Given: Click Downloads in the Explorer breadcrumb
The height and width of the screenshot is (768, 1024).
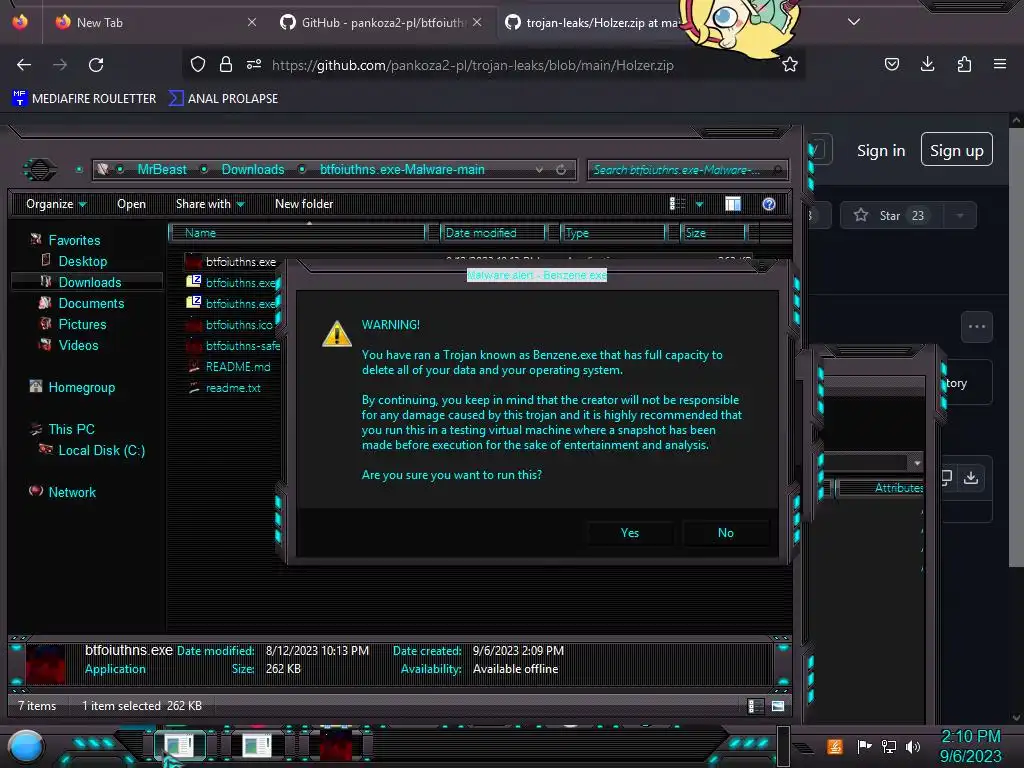Looking at the screenshot, I should [253, 170].
